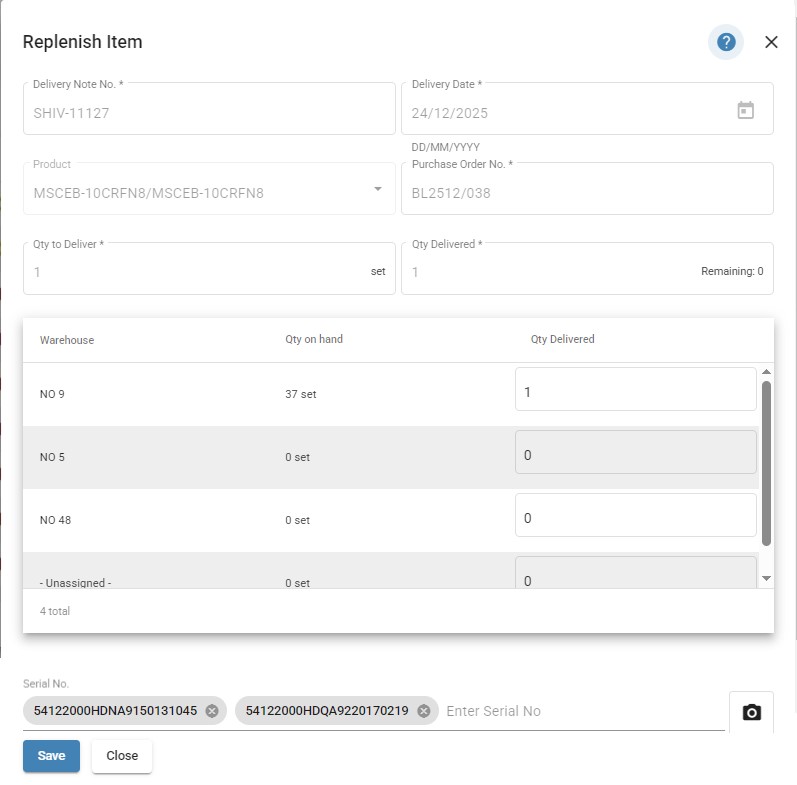Edit Qty Delivered for warehouse NO 48
Viewport: 797px width, 785px height.
635,515
